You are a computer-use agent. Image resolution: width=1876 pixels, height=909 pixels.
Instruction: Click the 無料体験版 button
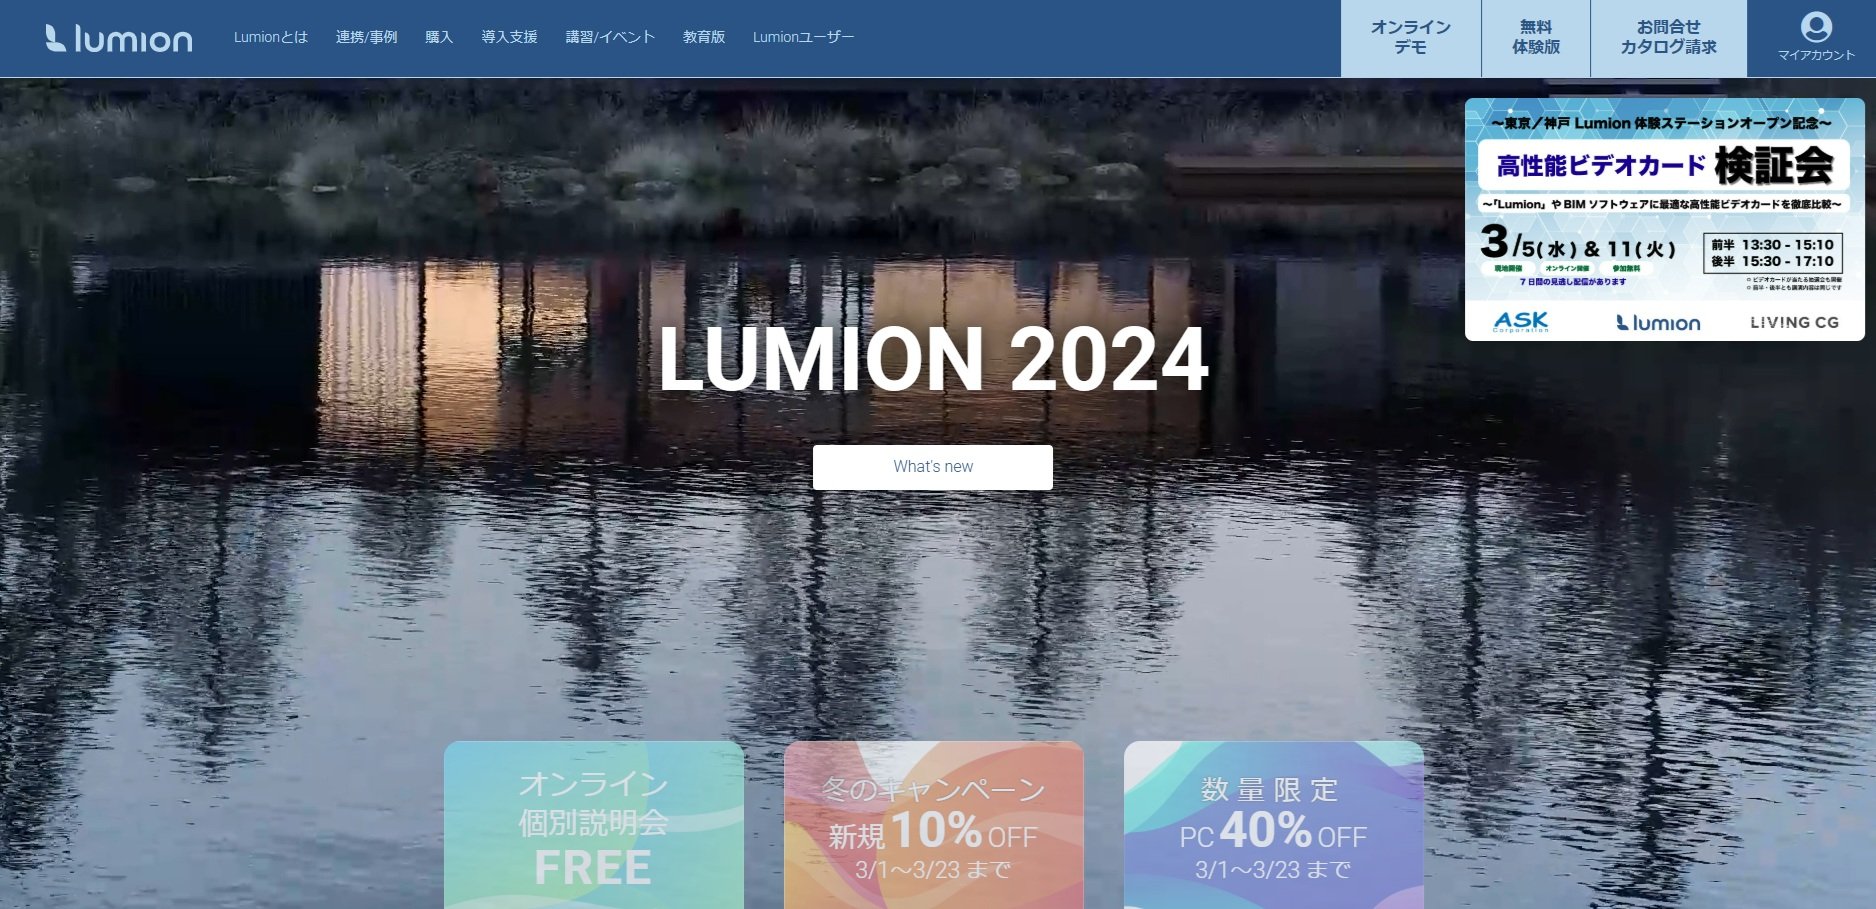tap(1536, 38)
